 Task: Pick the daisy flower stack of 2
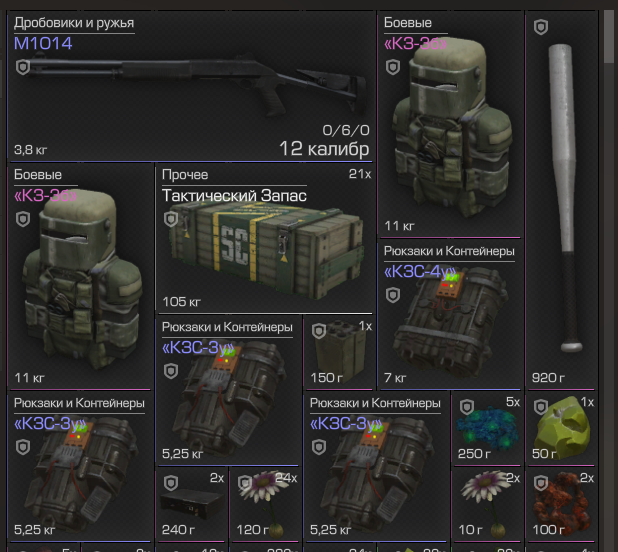pos(487,504)
